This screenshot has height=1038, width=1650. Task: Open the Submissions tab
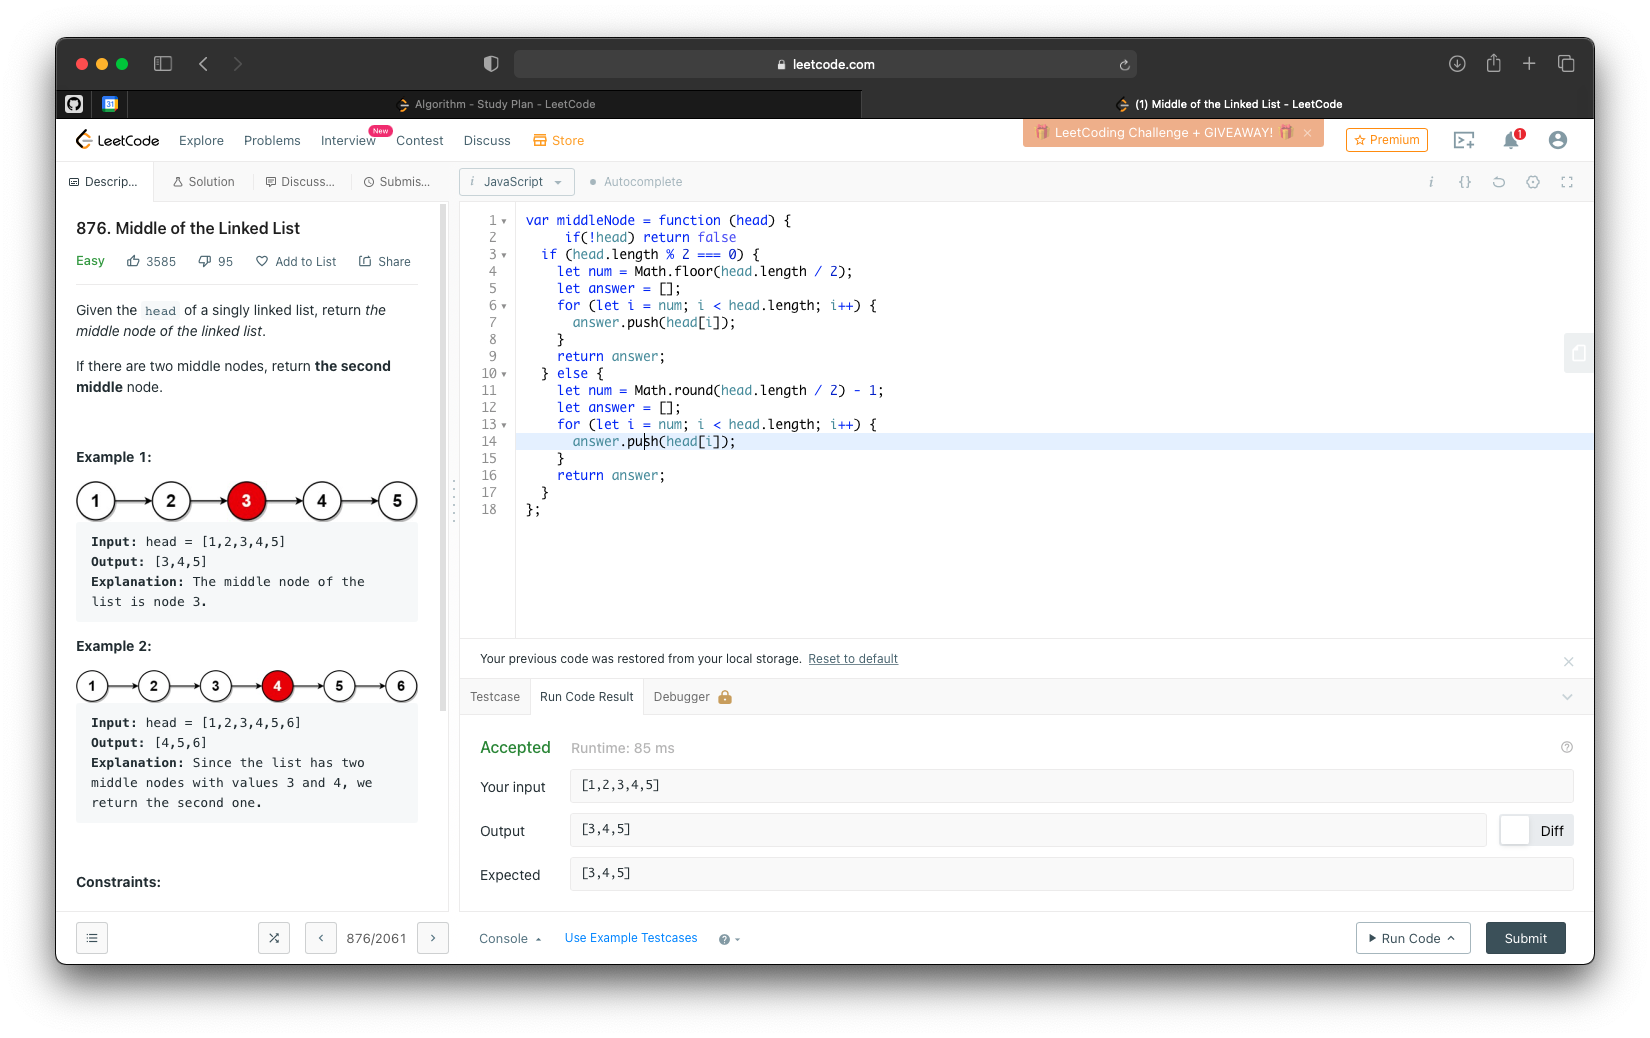pos(397,182)
